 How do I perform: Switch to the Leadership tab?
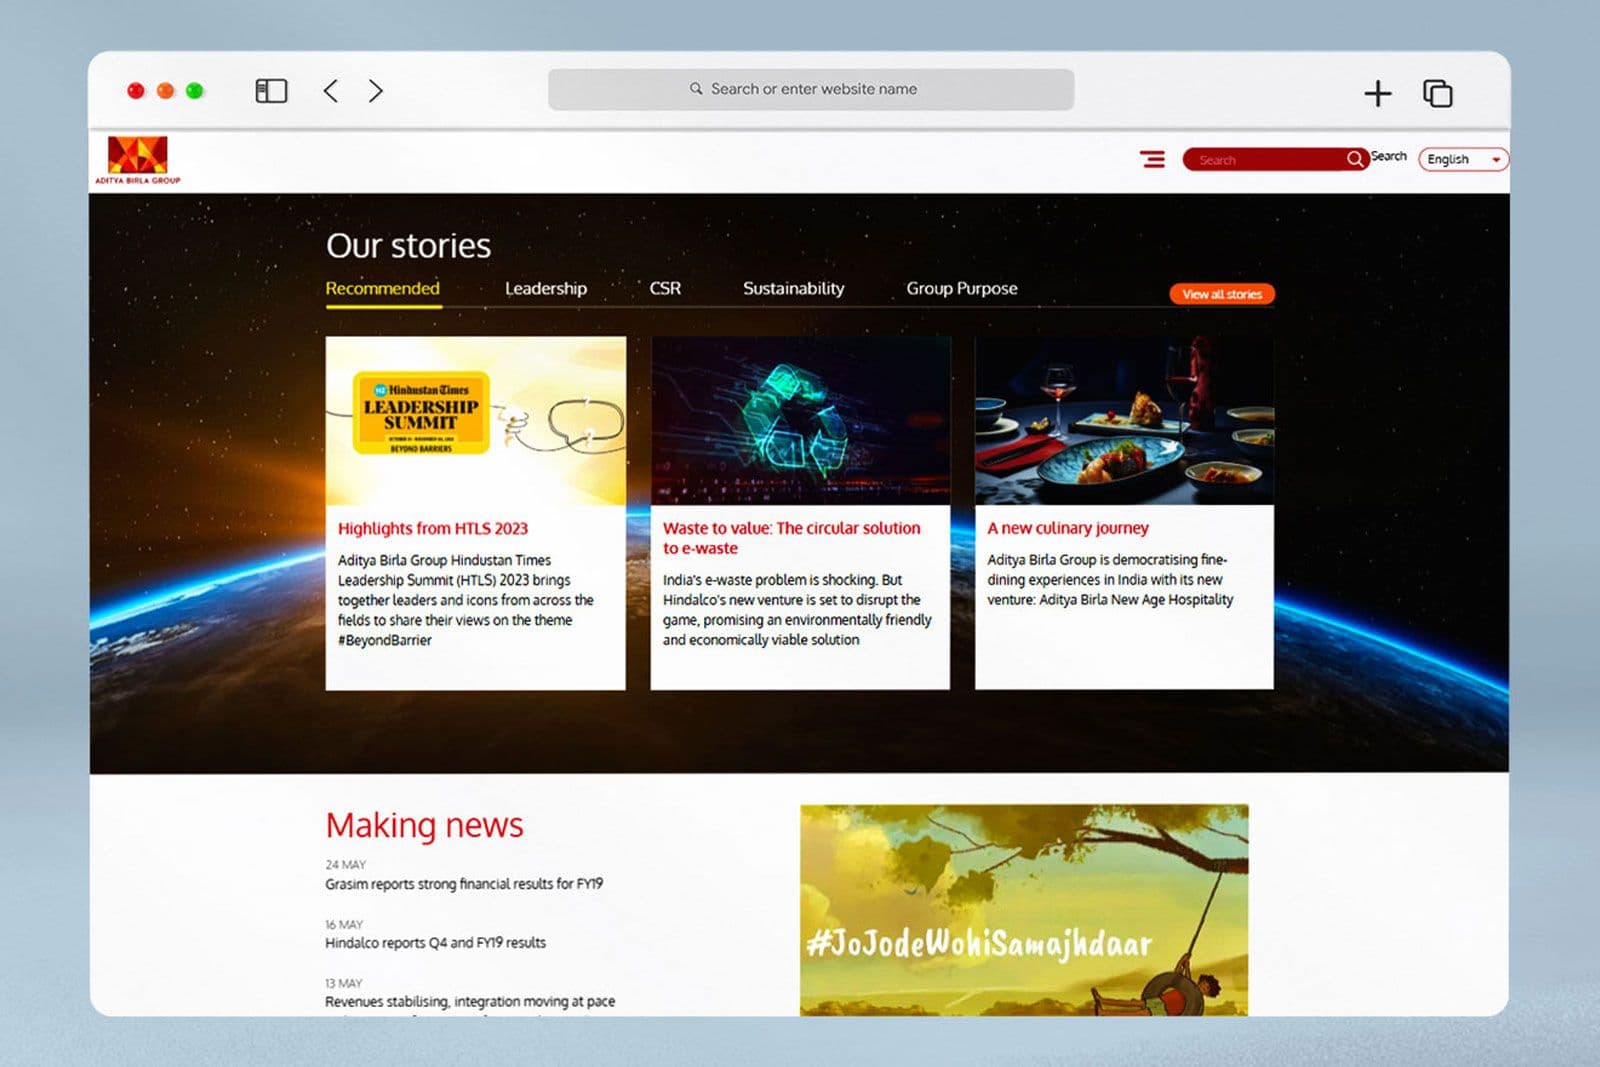[546, 289]
